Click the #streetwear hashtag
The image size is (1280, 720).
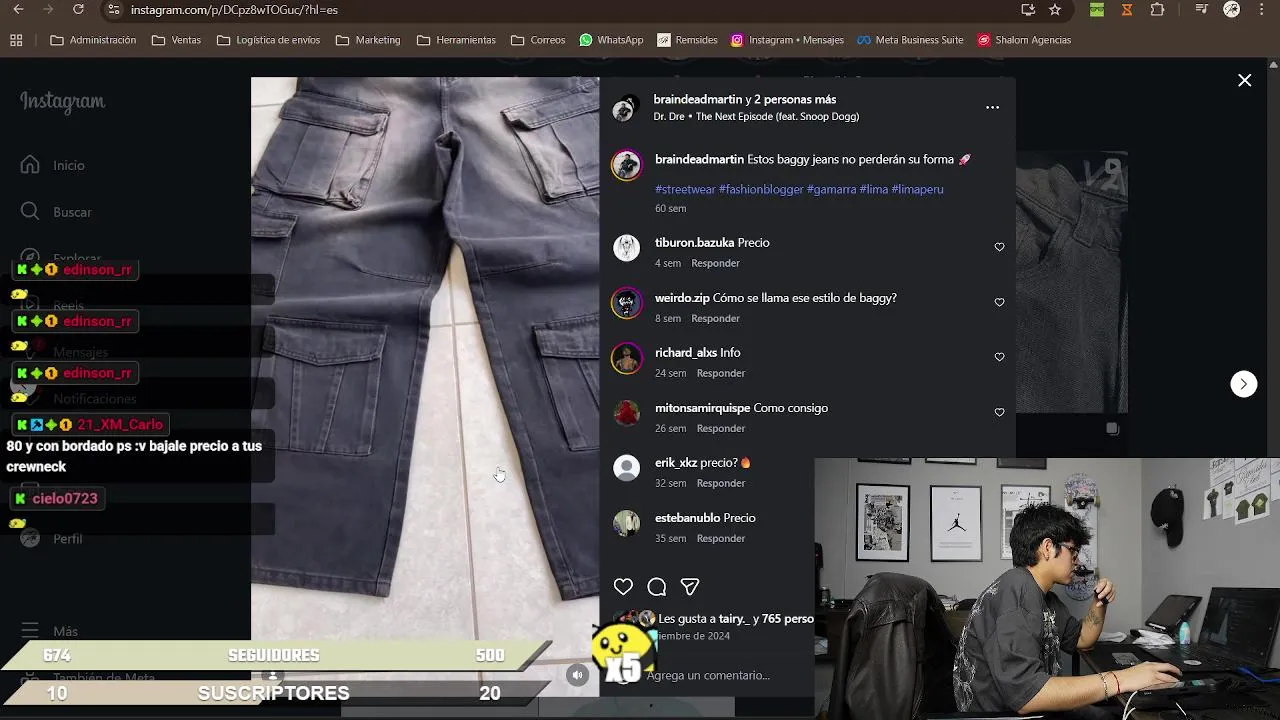(685, 189)
